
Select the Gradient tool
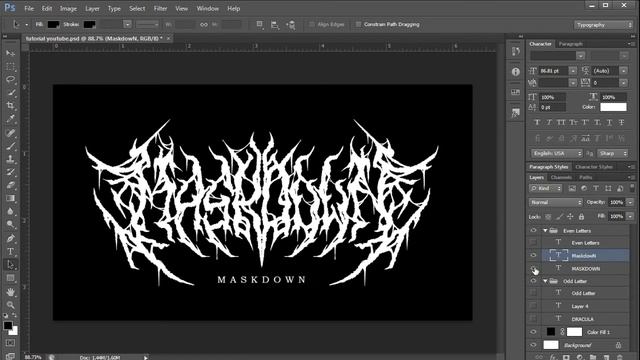point(11,198)
